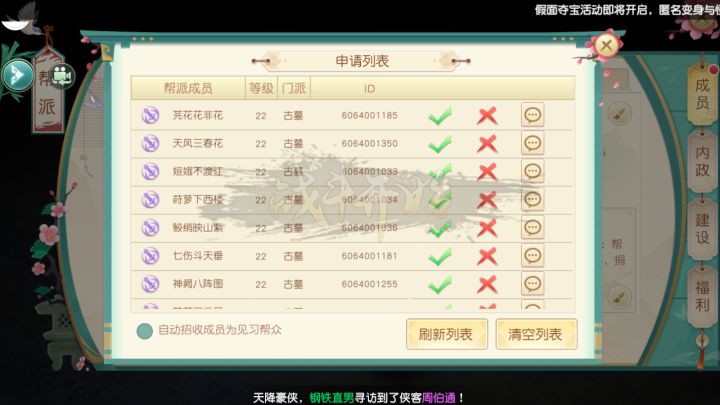Switch to the 内政 side tab
720x405 pixels.
pos(702,162)
